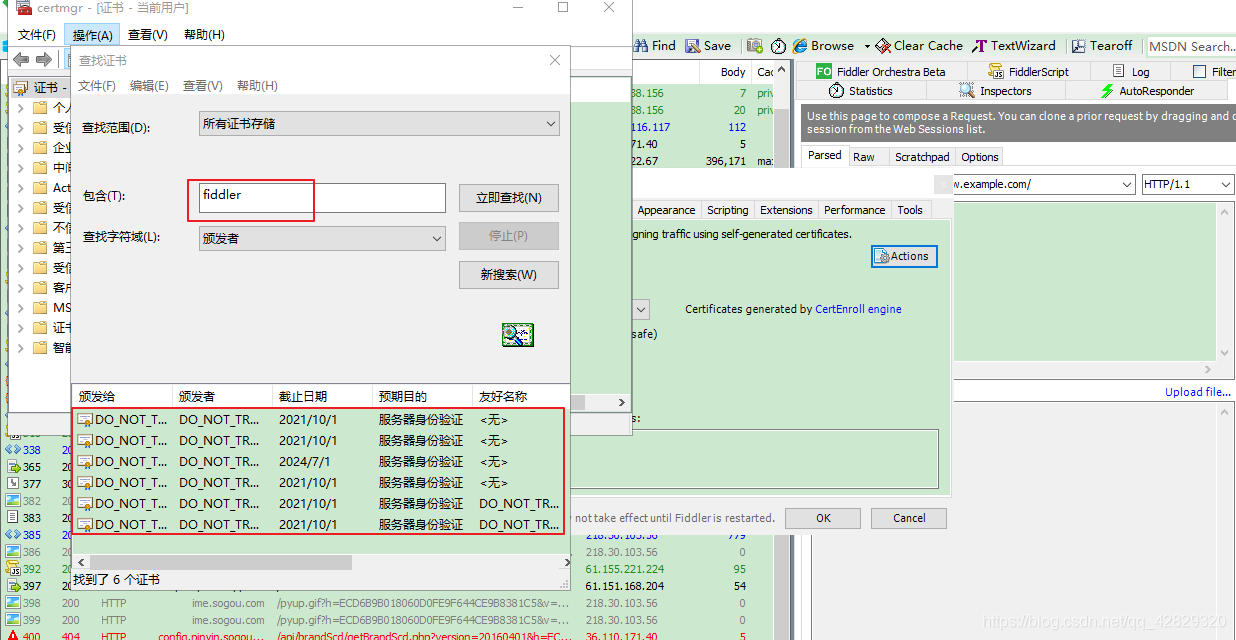Click the certificate search animation icon
The height and width of the screenshot is (640, 1236).
point(517,335)
